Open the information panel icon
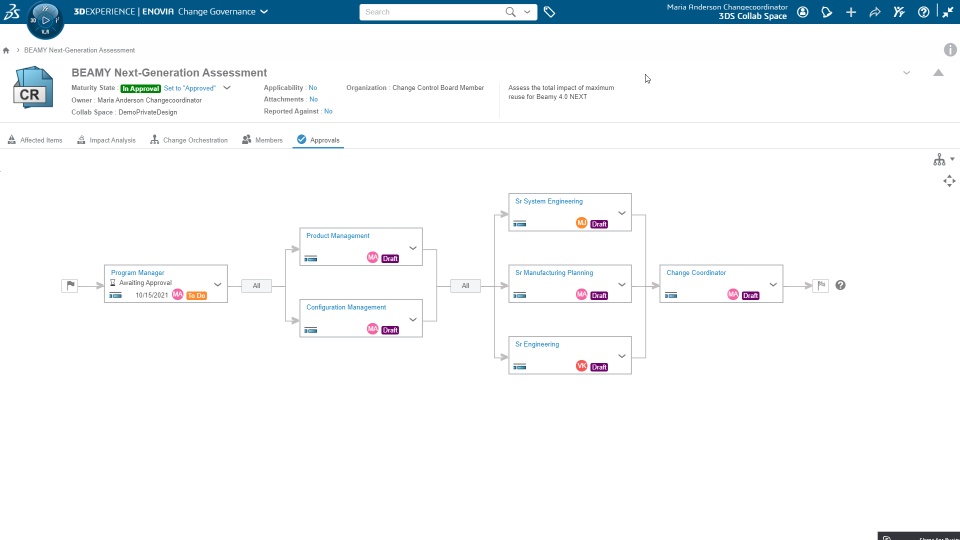 pyautogui.click(x=950, y=50)
